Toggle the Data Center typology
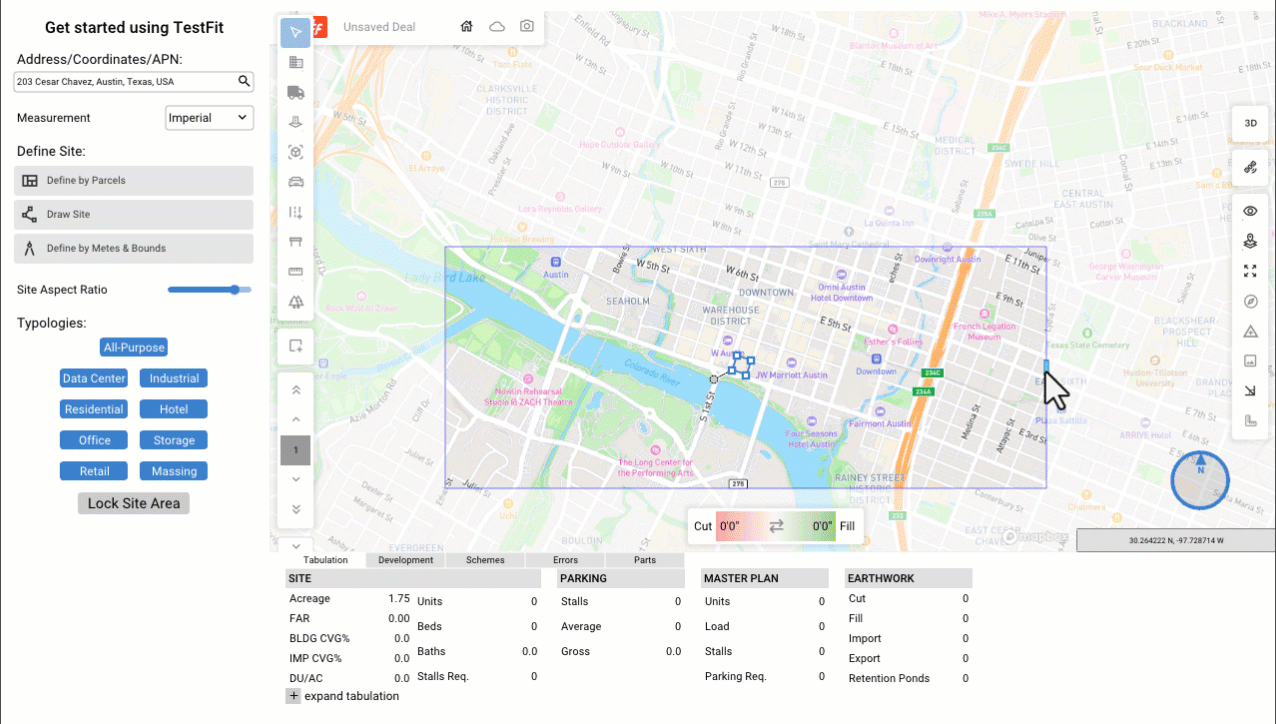 tap(94, 378)
